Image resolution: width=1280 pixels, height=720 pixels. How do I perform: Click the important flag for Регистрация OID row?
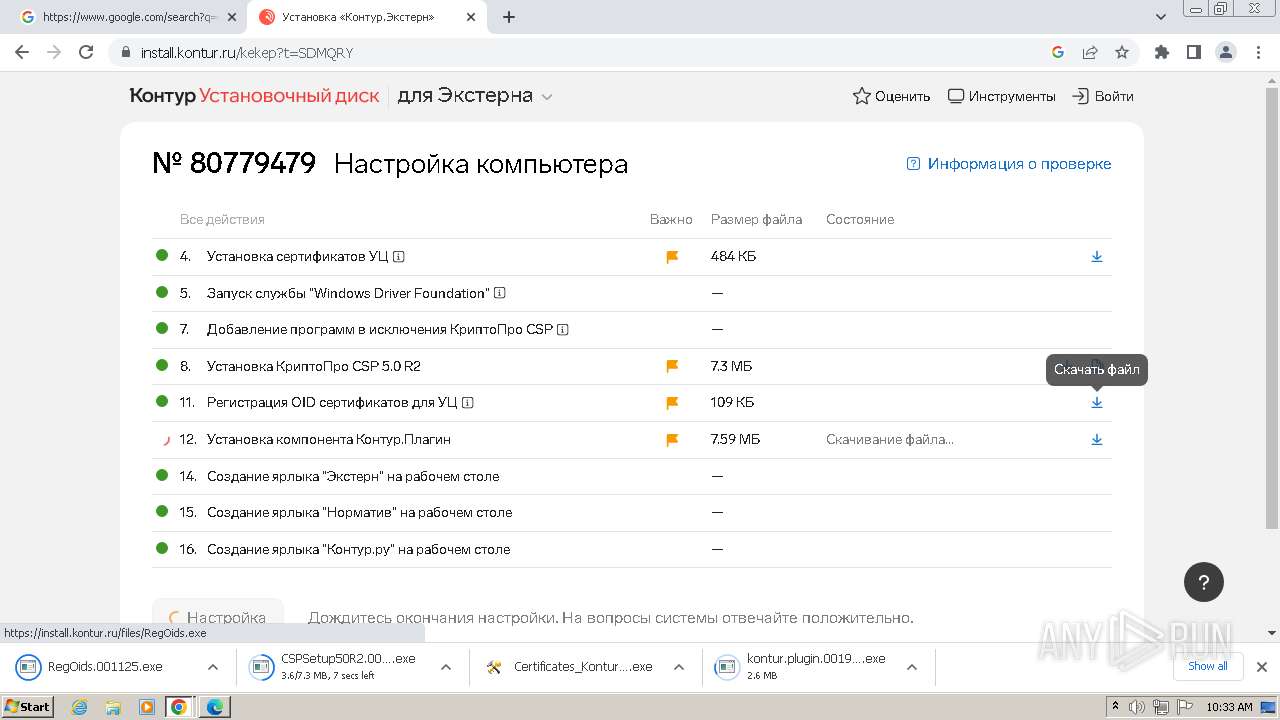(672, 402)
